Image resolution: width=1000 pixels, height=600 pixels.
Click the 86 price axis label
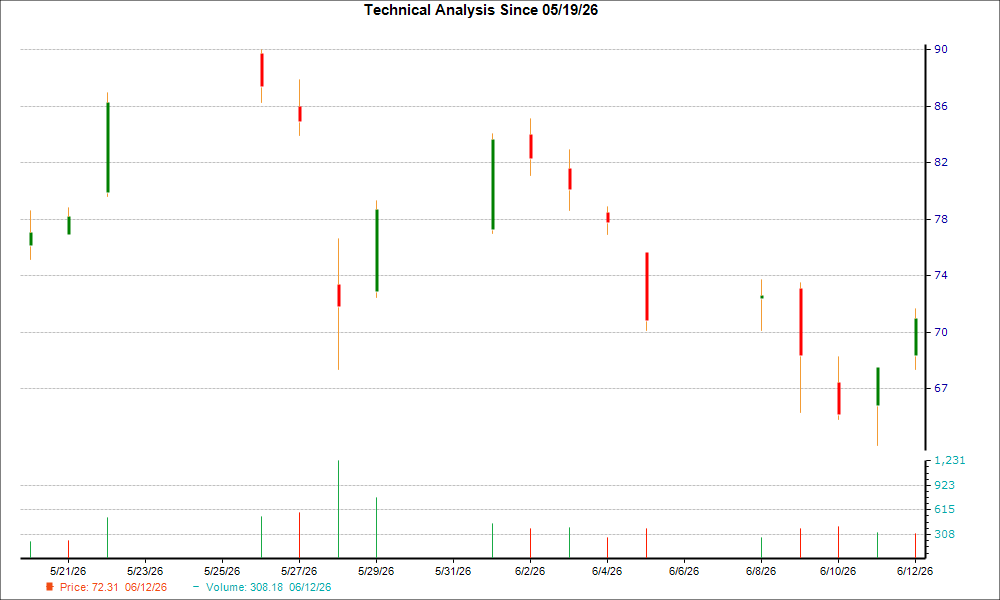941,106
